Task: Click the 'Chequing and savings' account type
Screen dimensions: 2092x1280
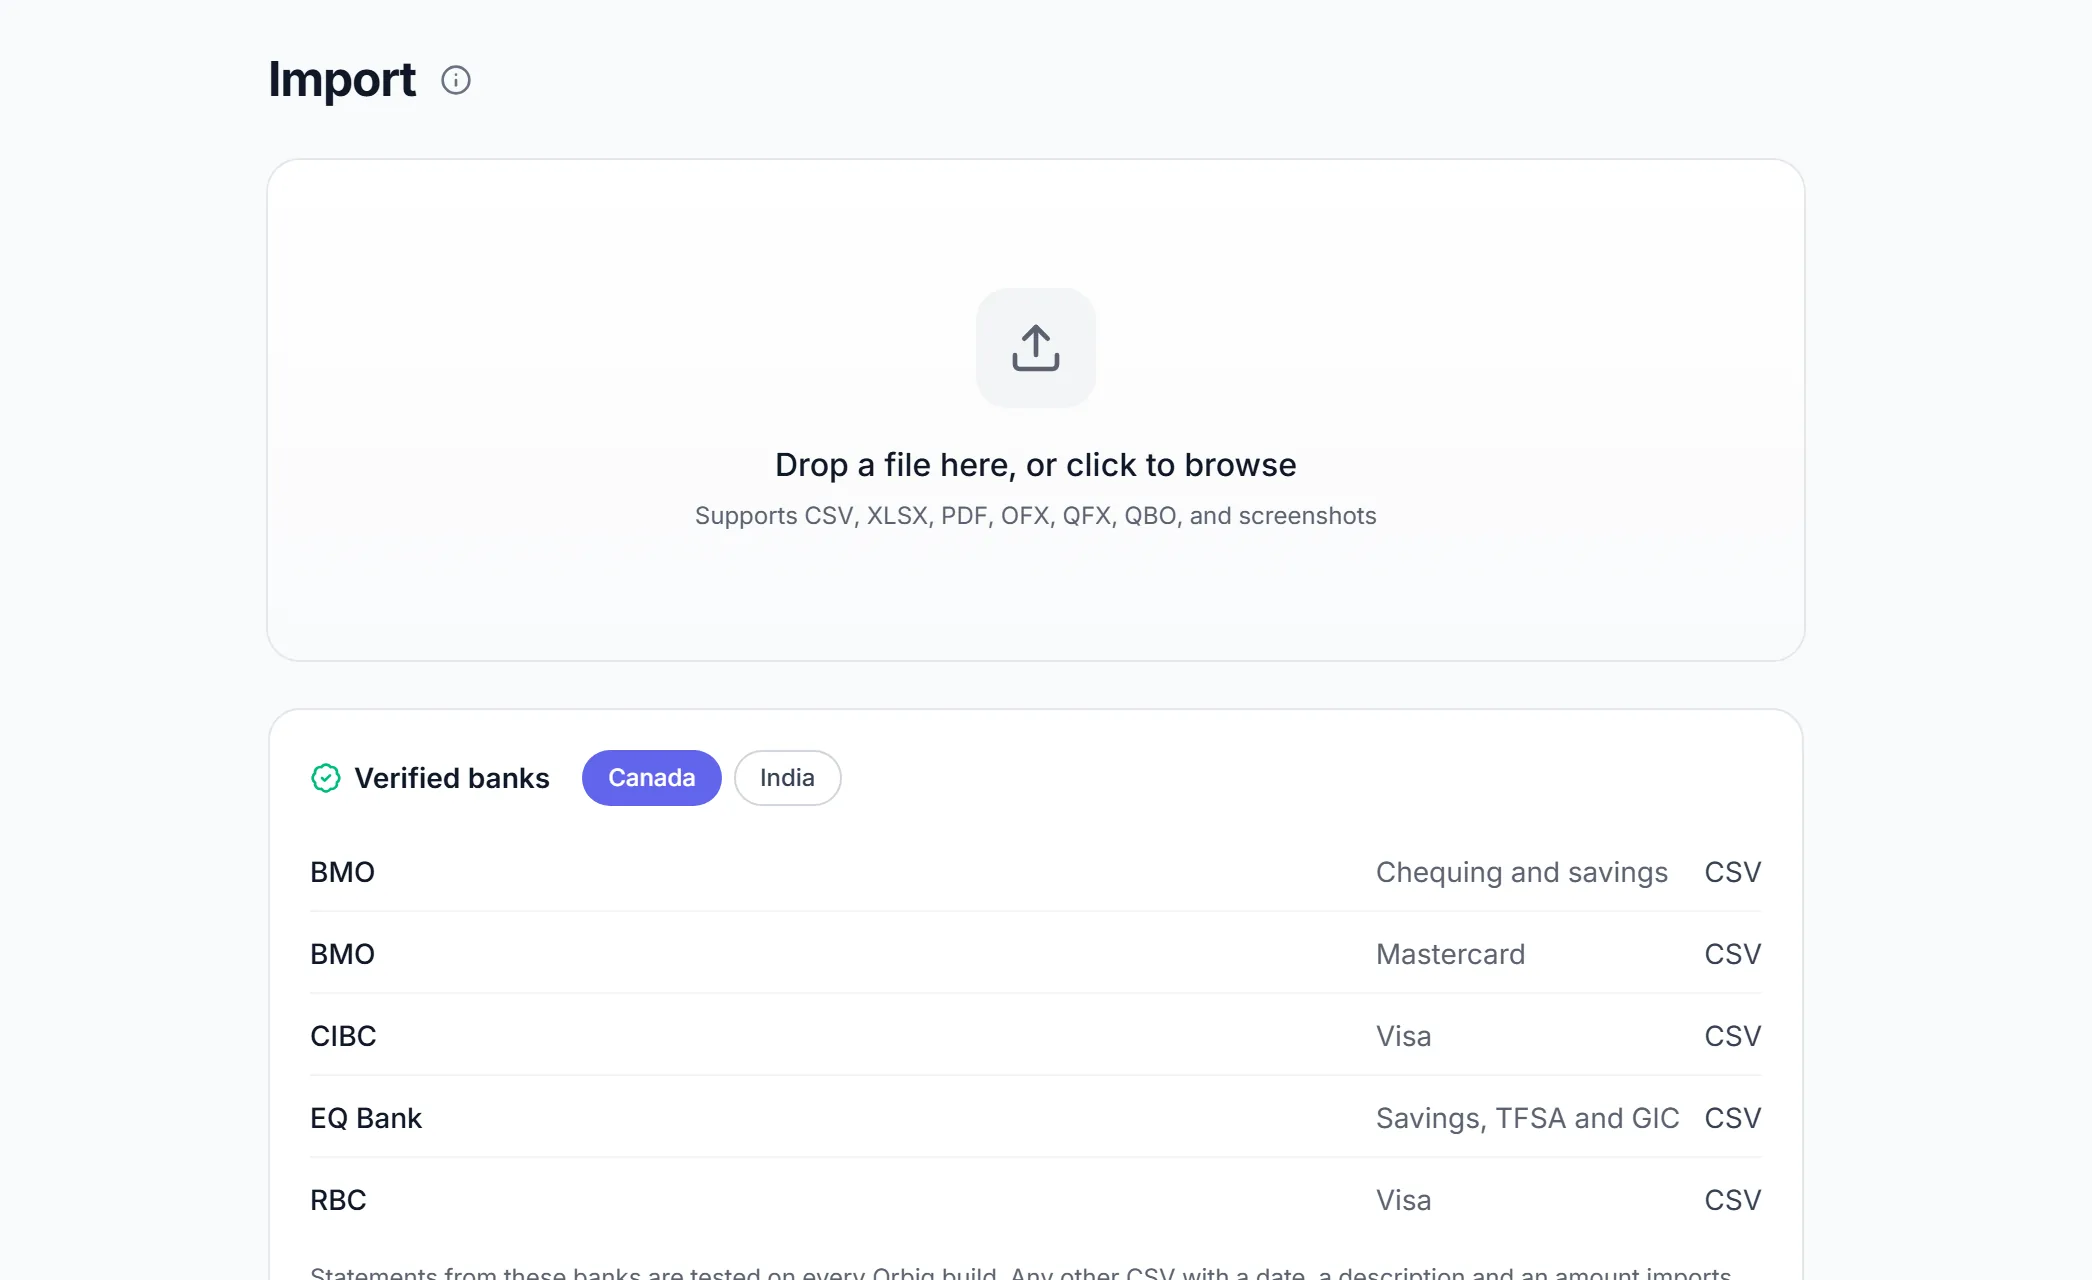Action: 1522,872
